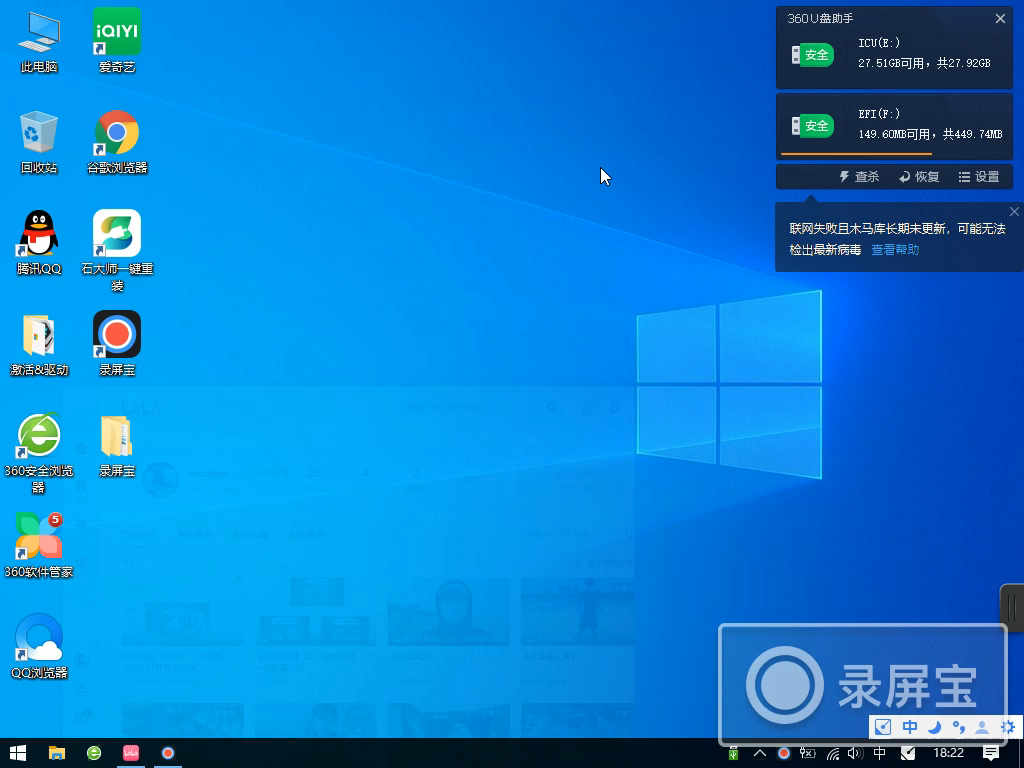Open File Explorer from the taskbar

click(x=57, y=753)
